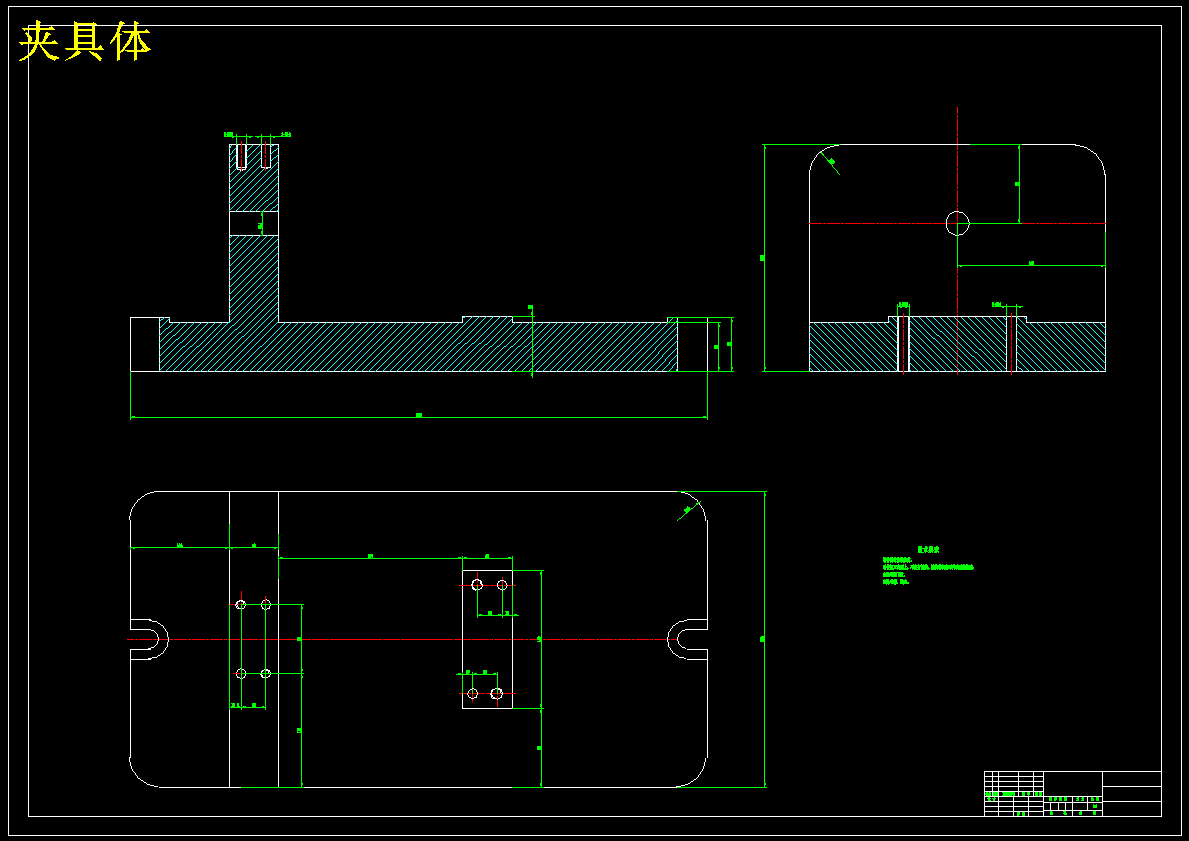Select the right threaded hole atop the upright column
The width and height of the screenshot is (1189, 841).
pyautogui.click(x=265, y=155)
